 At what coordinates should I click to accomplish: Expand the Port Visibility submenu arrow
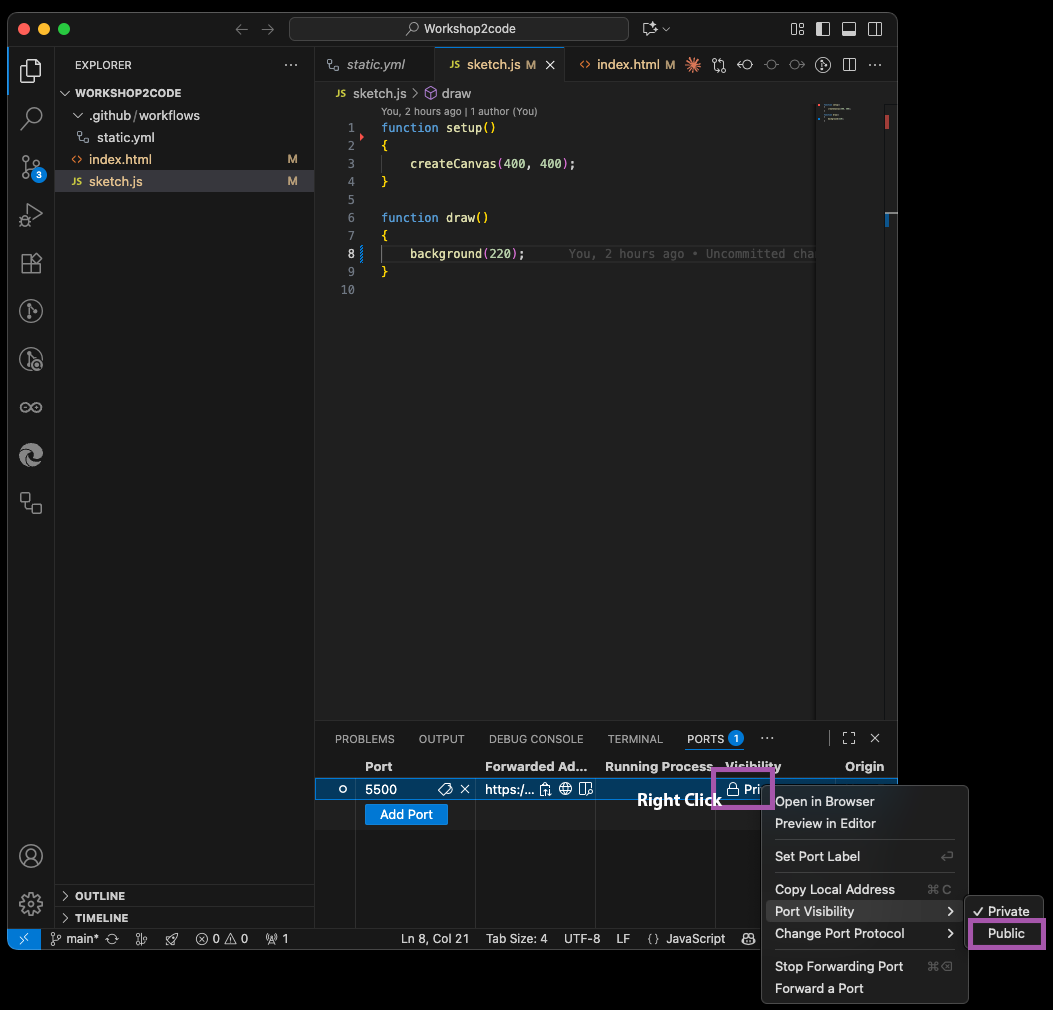tap(950, 911)
